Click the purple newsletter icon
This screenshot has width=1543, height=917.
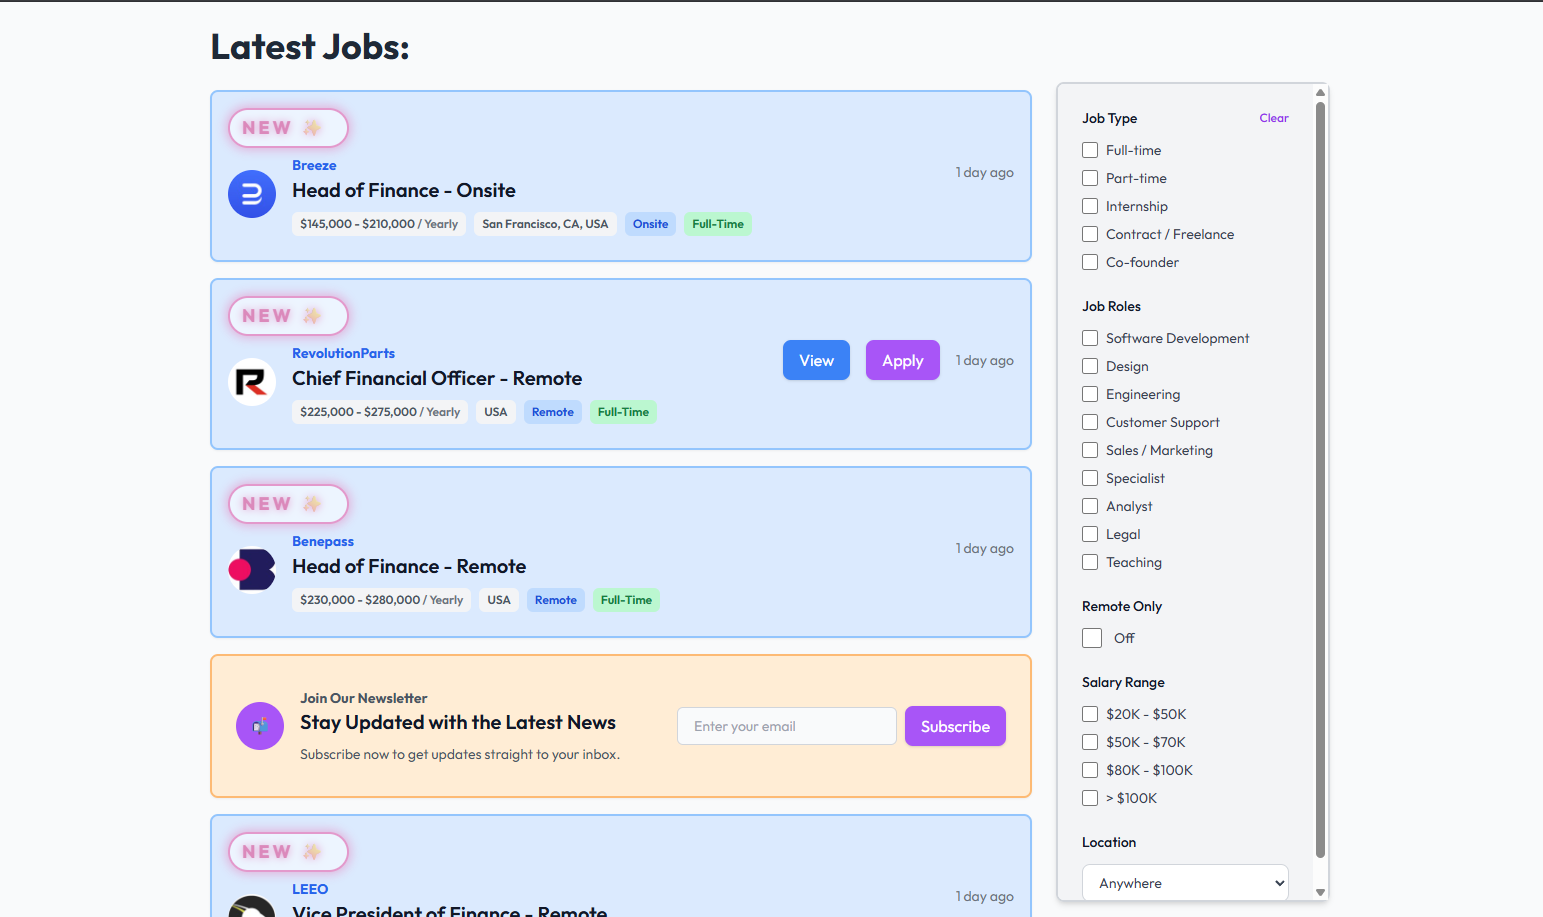click(259, 726)
